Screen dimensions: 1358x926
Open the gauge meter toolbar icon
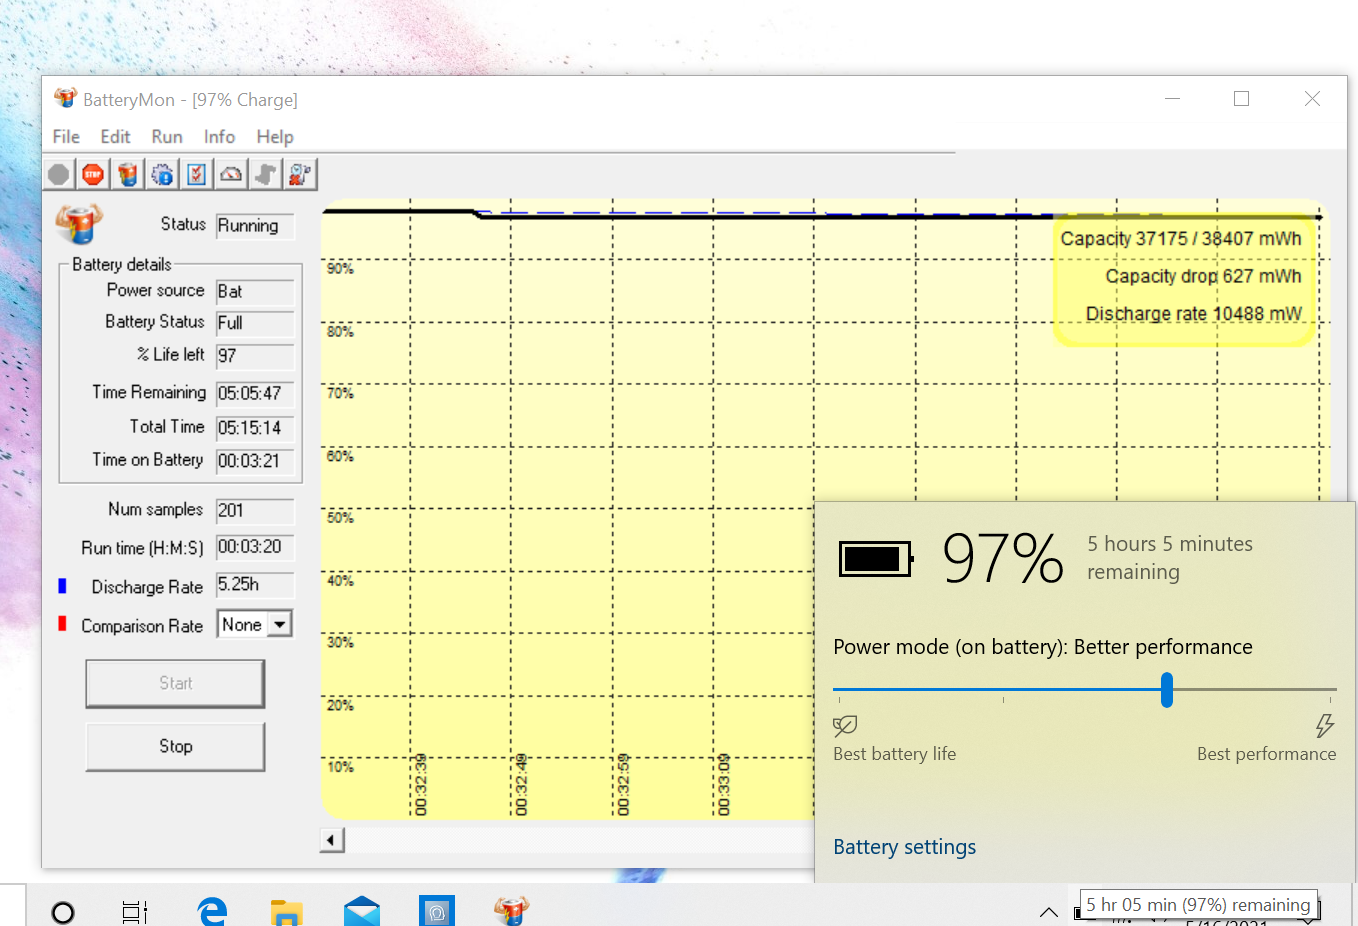point(231,174)
